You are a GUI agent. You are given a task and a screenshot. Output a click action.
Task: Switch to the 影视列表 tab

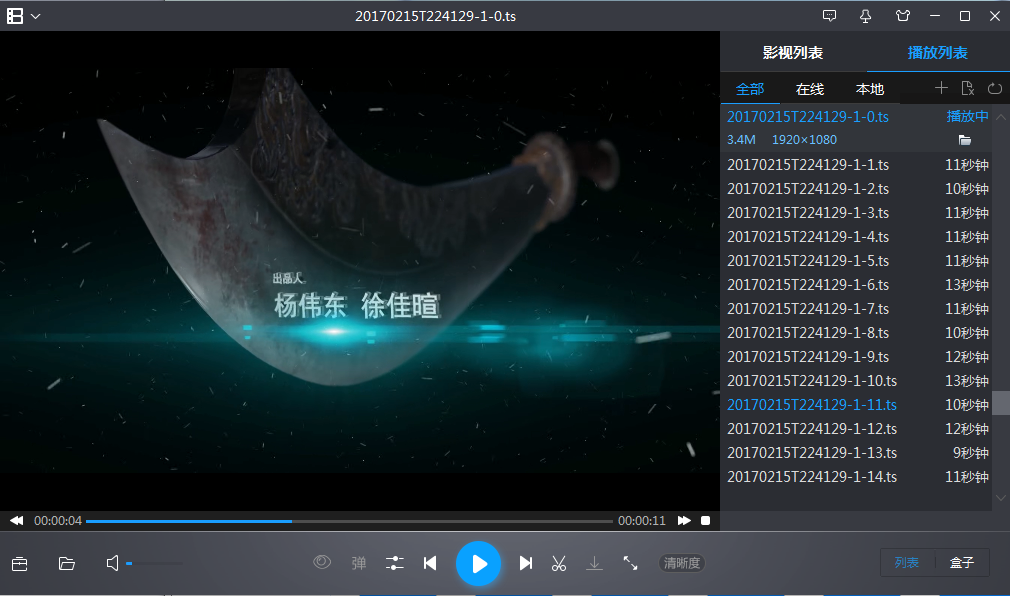tap(793, 53)
